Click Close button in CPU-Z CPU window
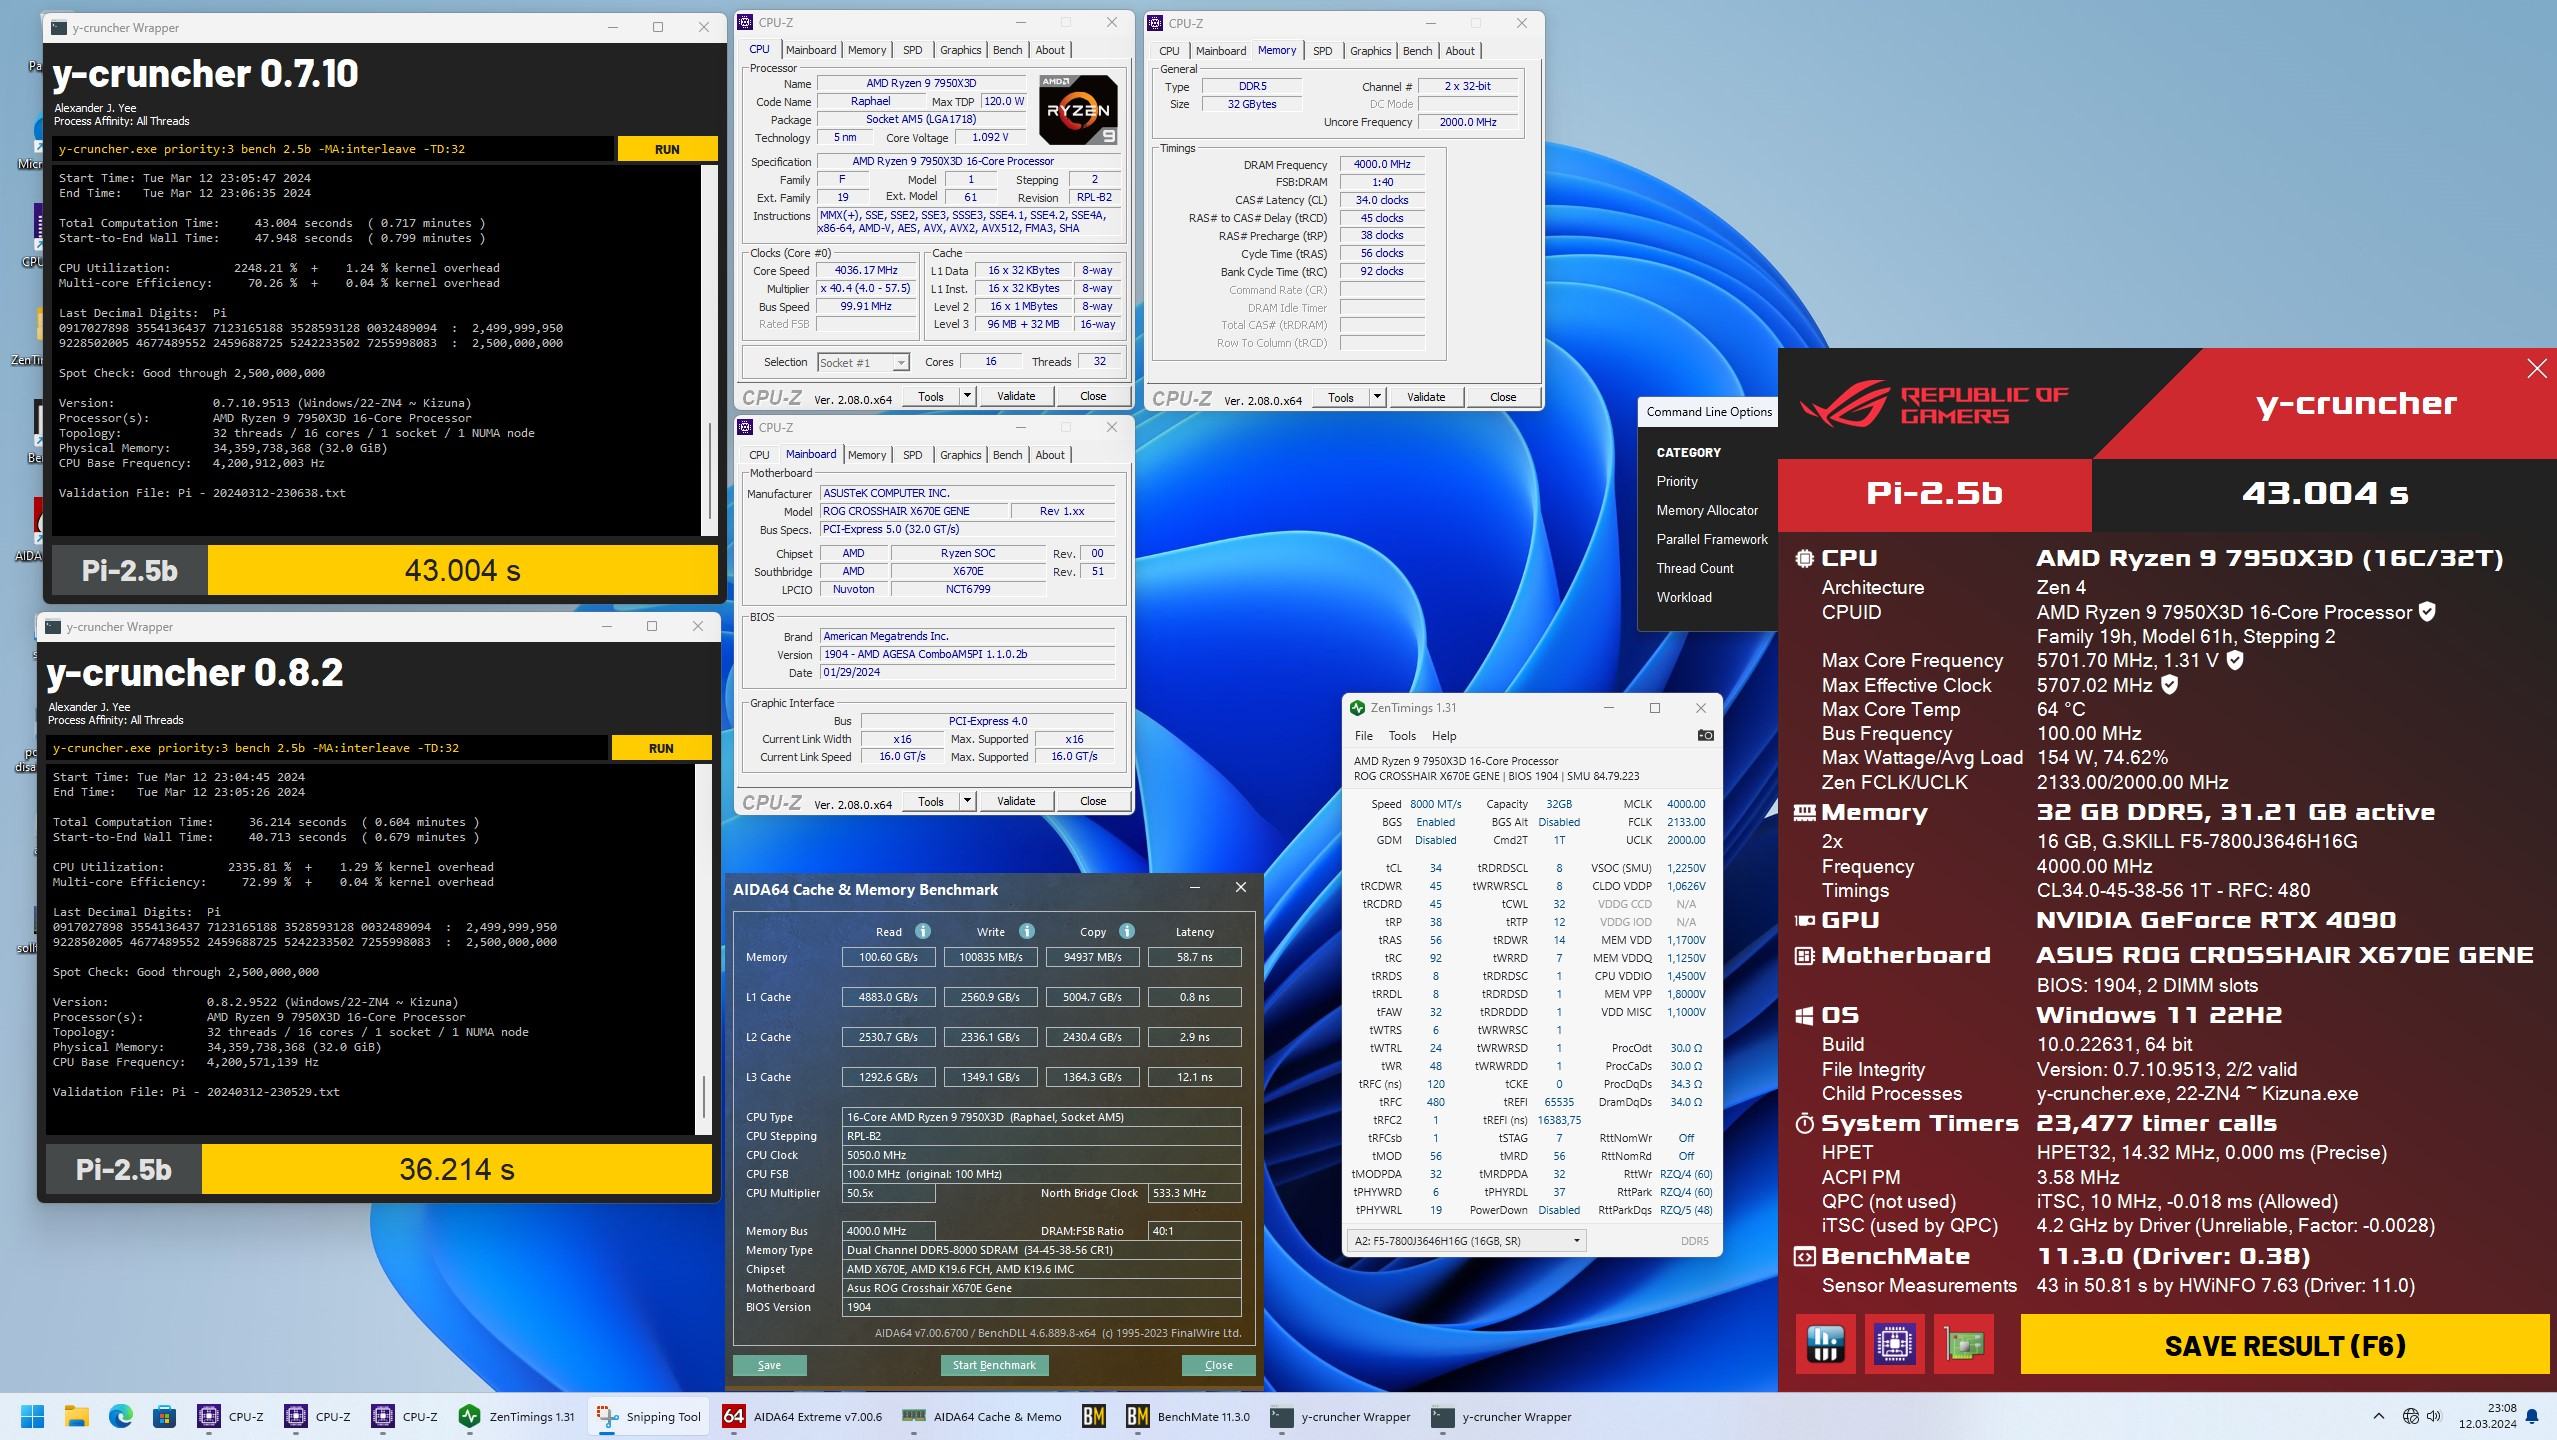This screenshot has width=2557, height=1440. (x=1092, y=396)
